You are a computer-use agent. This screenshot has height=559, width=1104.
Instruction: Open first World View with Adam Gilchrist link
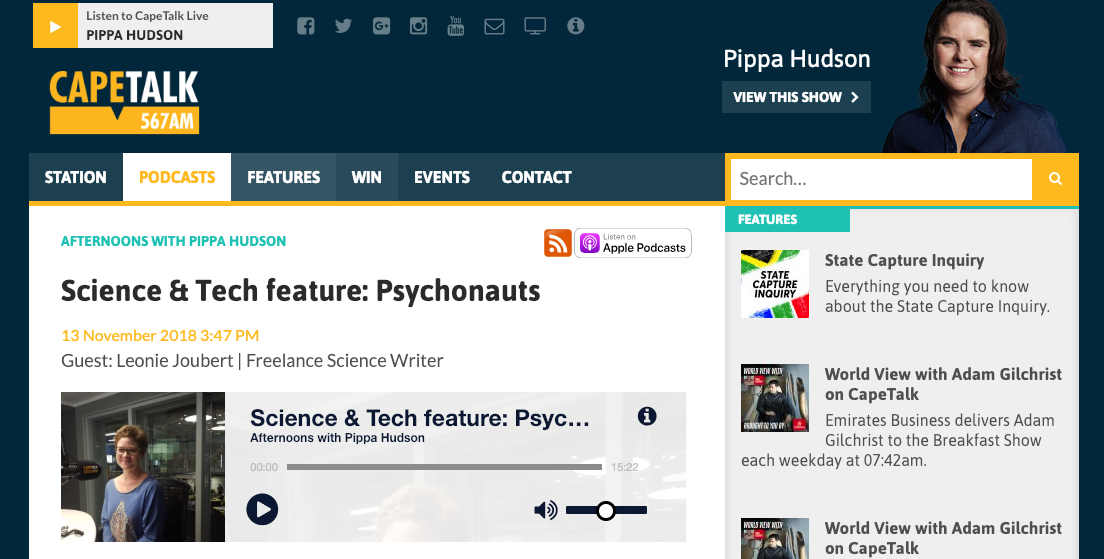(x=943, y=384)
